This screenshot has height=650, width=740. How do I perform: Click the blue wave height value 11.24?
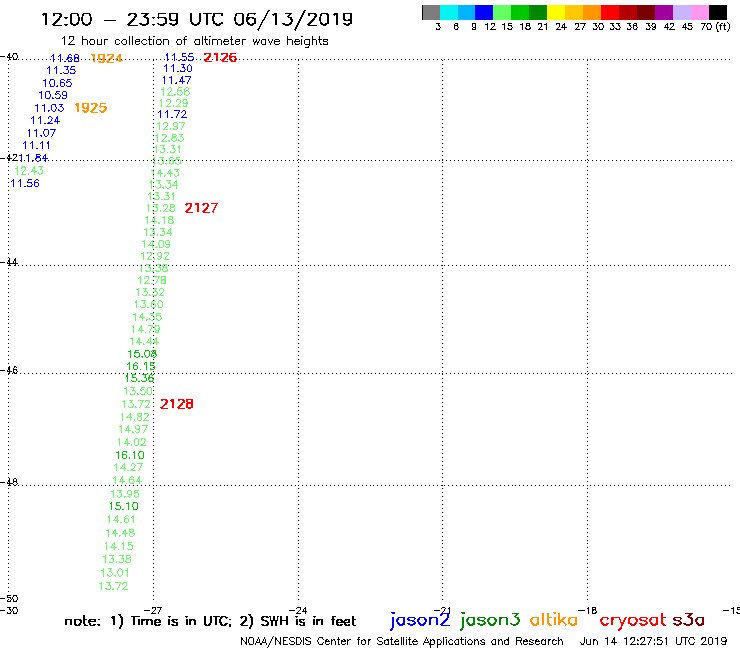(45, 120)
